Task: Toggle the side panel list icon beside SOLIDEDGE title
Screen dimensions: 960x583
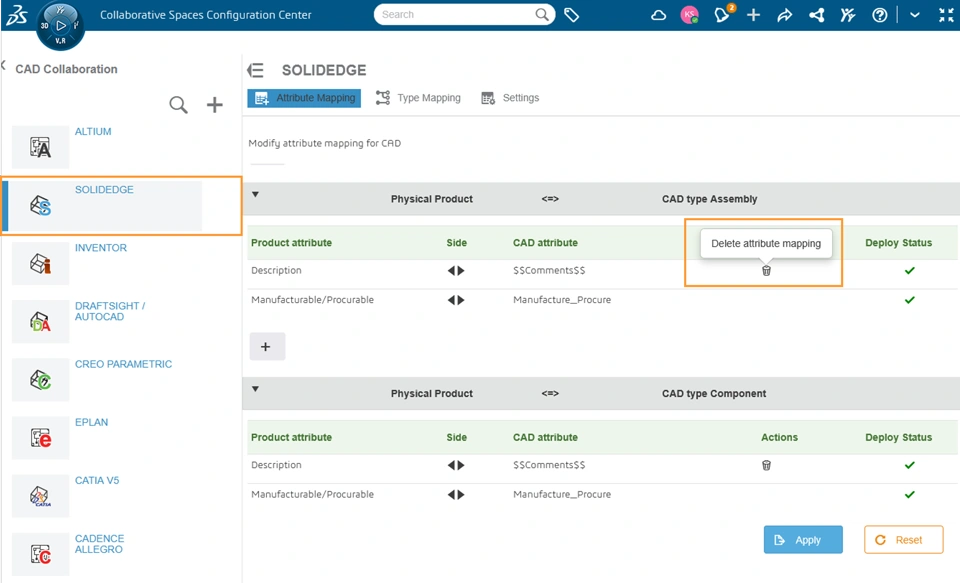Action: [x=255, y=70]
